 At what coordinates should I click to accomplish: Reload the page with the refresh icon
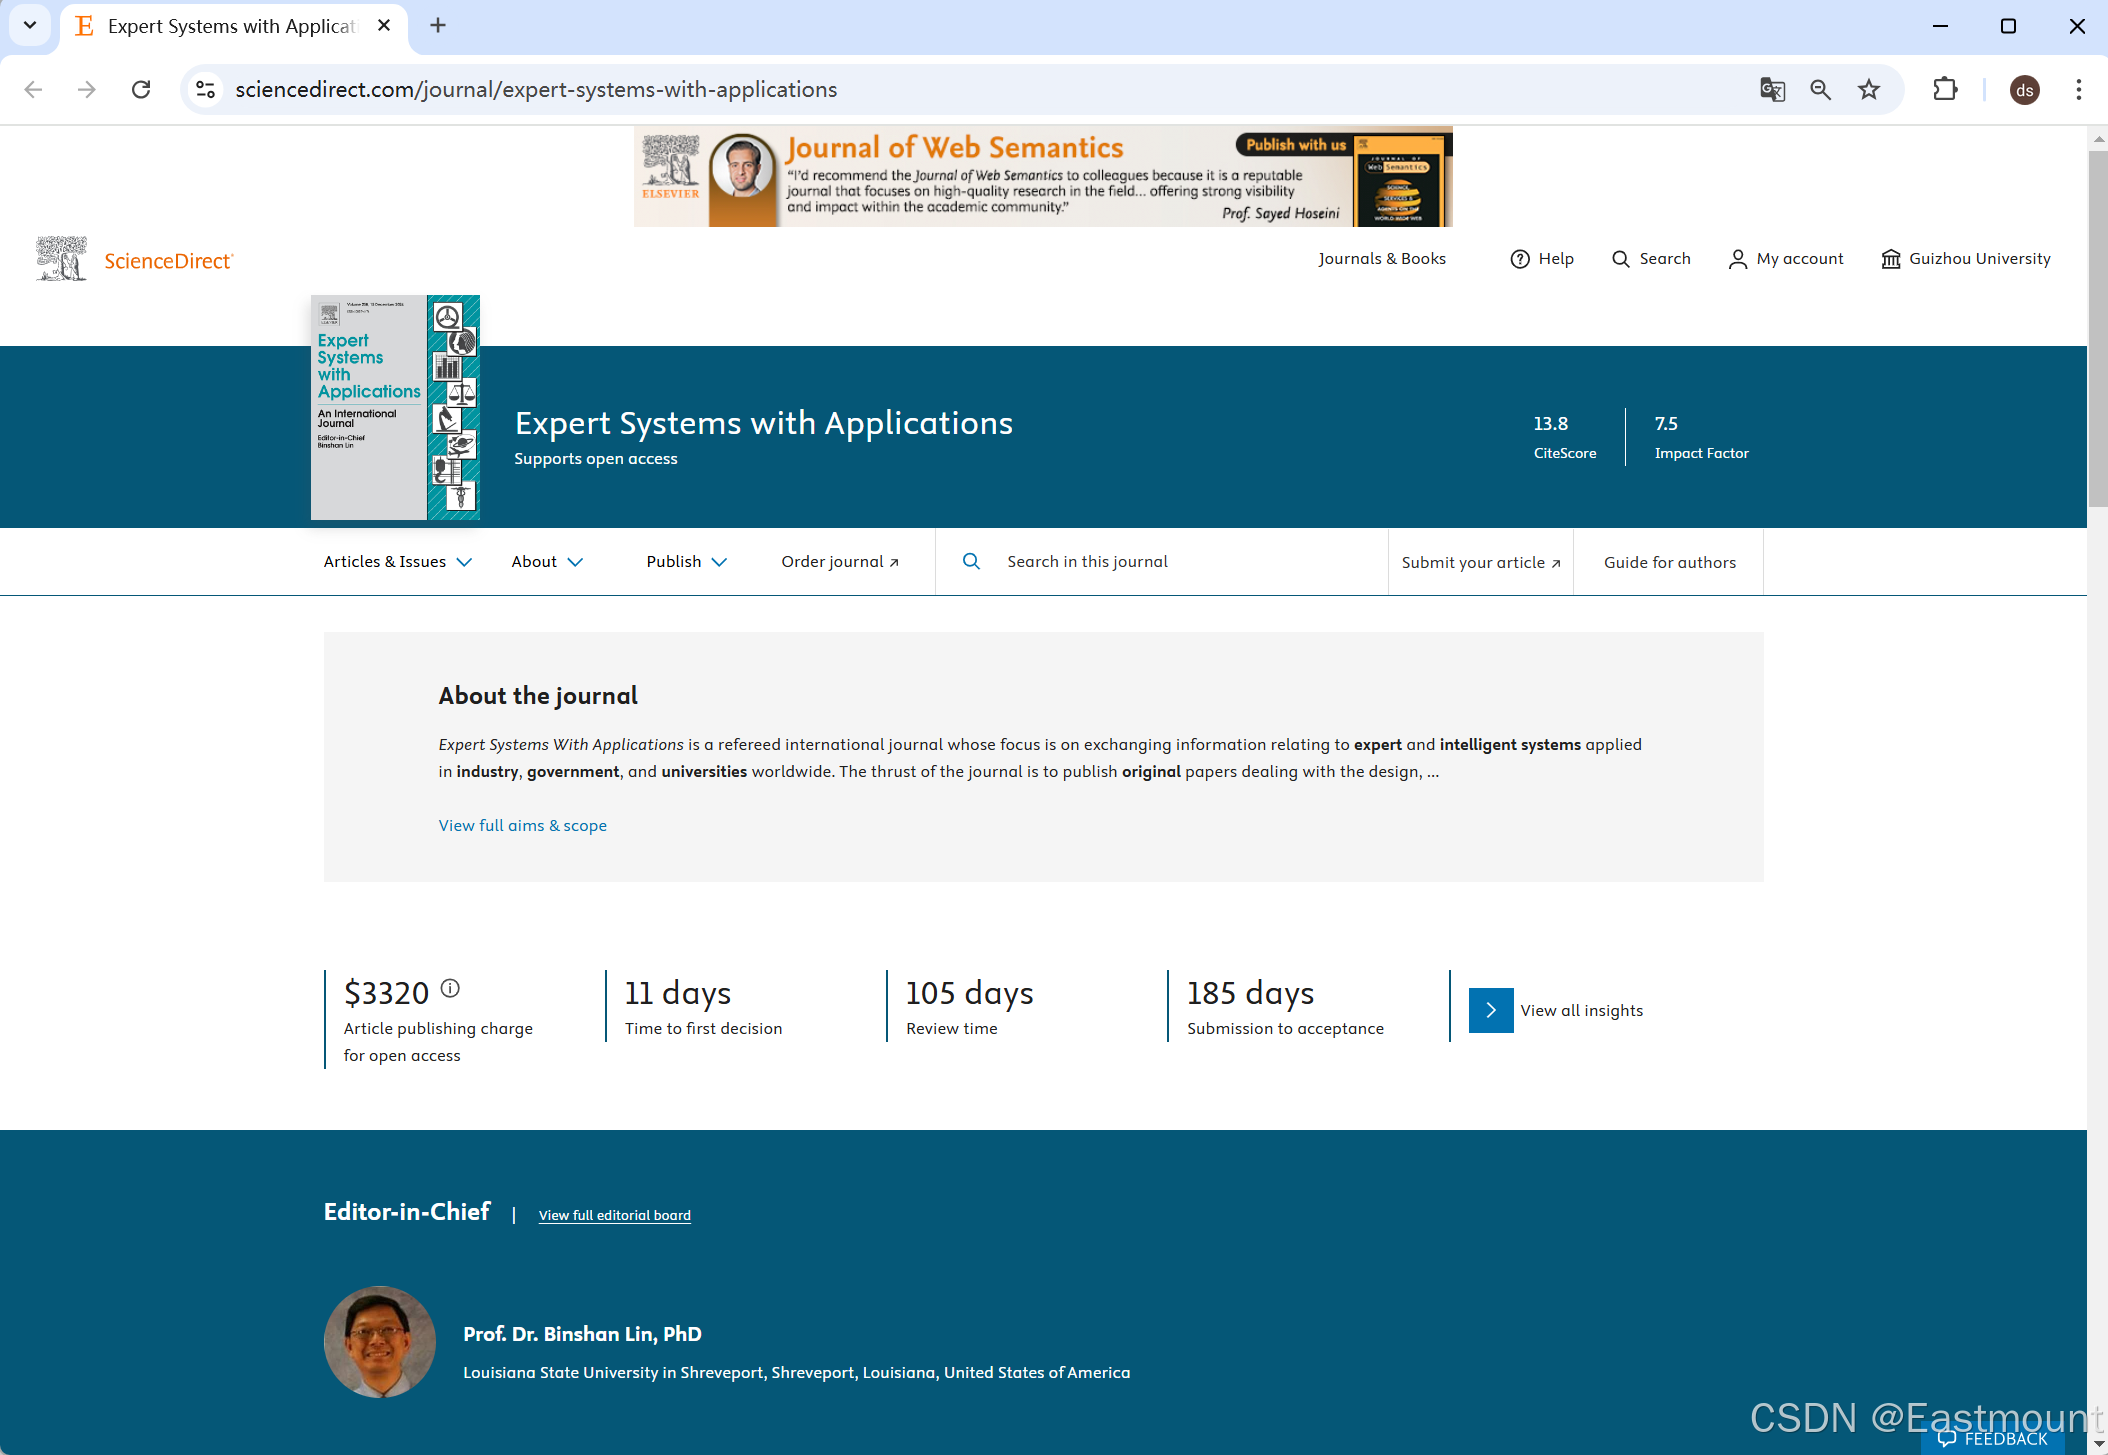coord(141,90)
